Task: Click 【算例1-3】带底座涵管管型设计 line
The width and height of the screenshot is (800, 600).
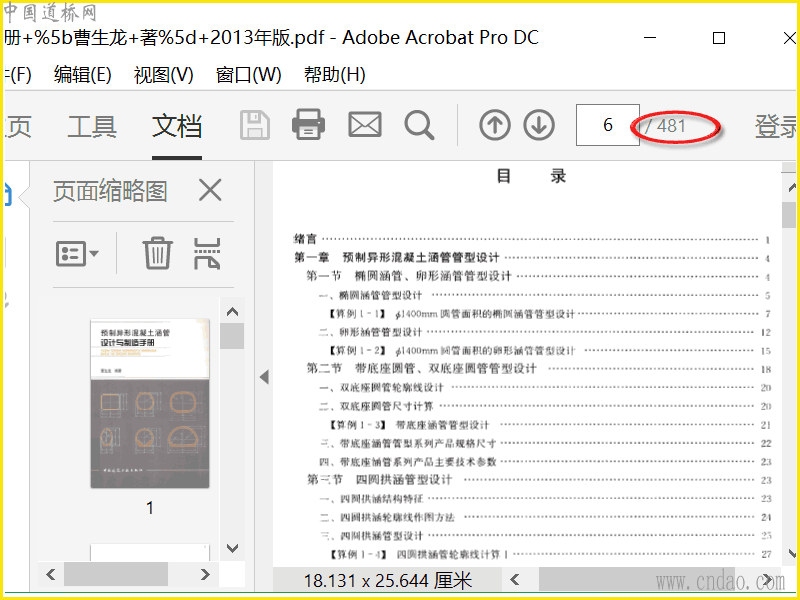Action: (x=550, y=424)
